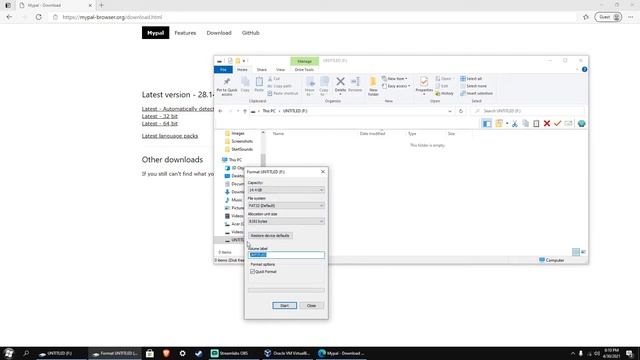The width and height of the screenshot is (640, 360).
Task: Toggle the Quick Format checkbox
Action: (x=252, y=271)
